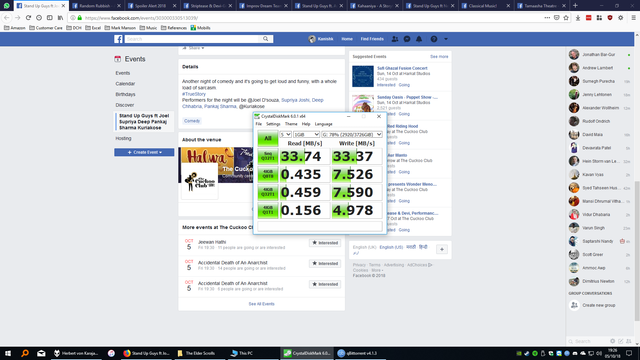Run the 4KiB Q32T1 test
The width and height of the screenshot is (640, 360).
(268, 192)
